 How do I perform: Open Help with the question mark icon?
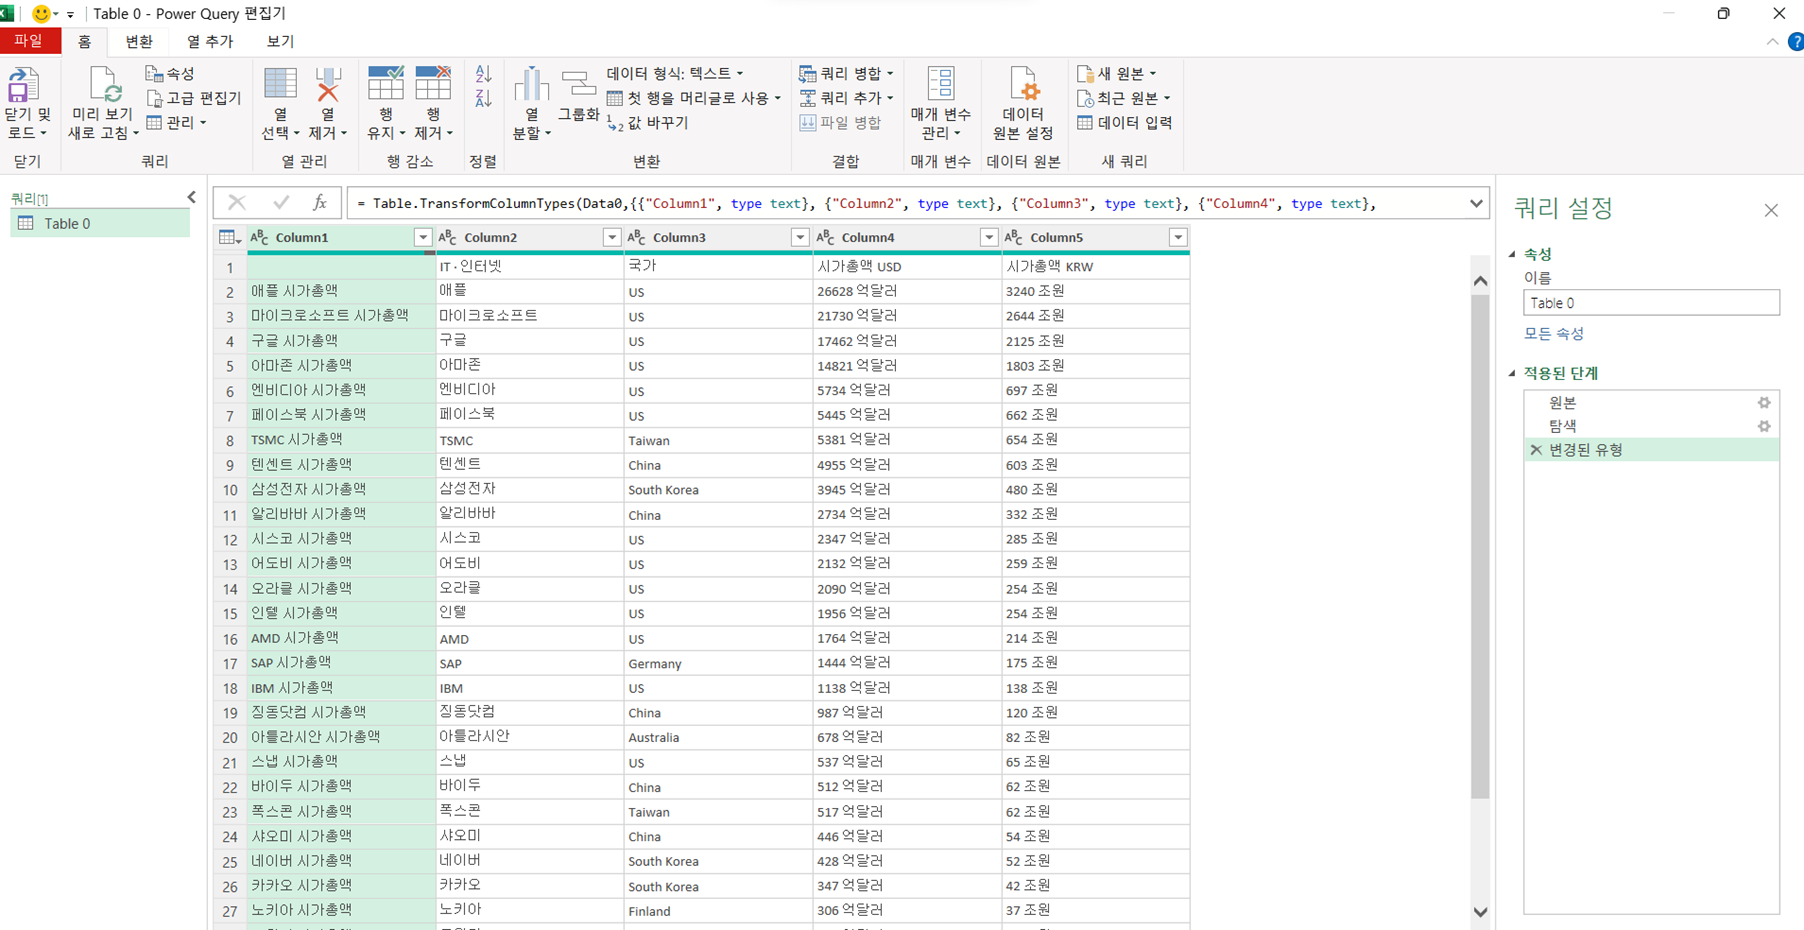(x=1796, y=42)
